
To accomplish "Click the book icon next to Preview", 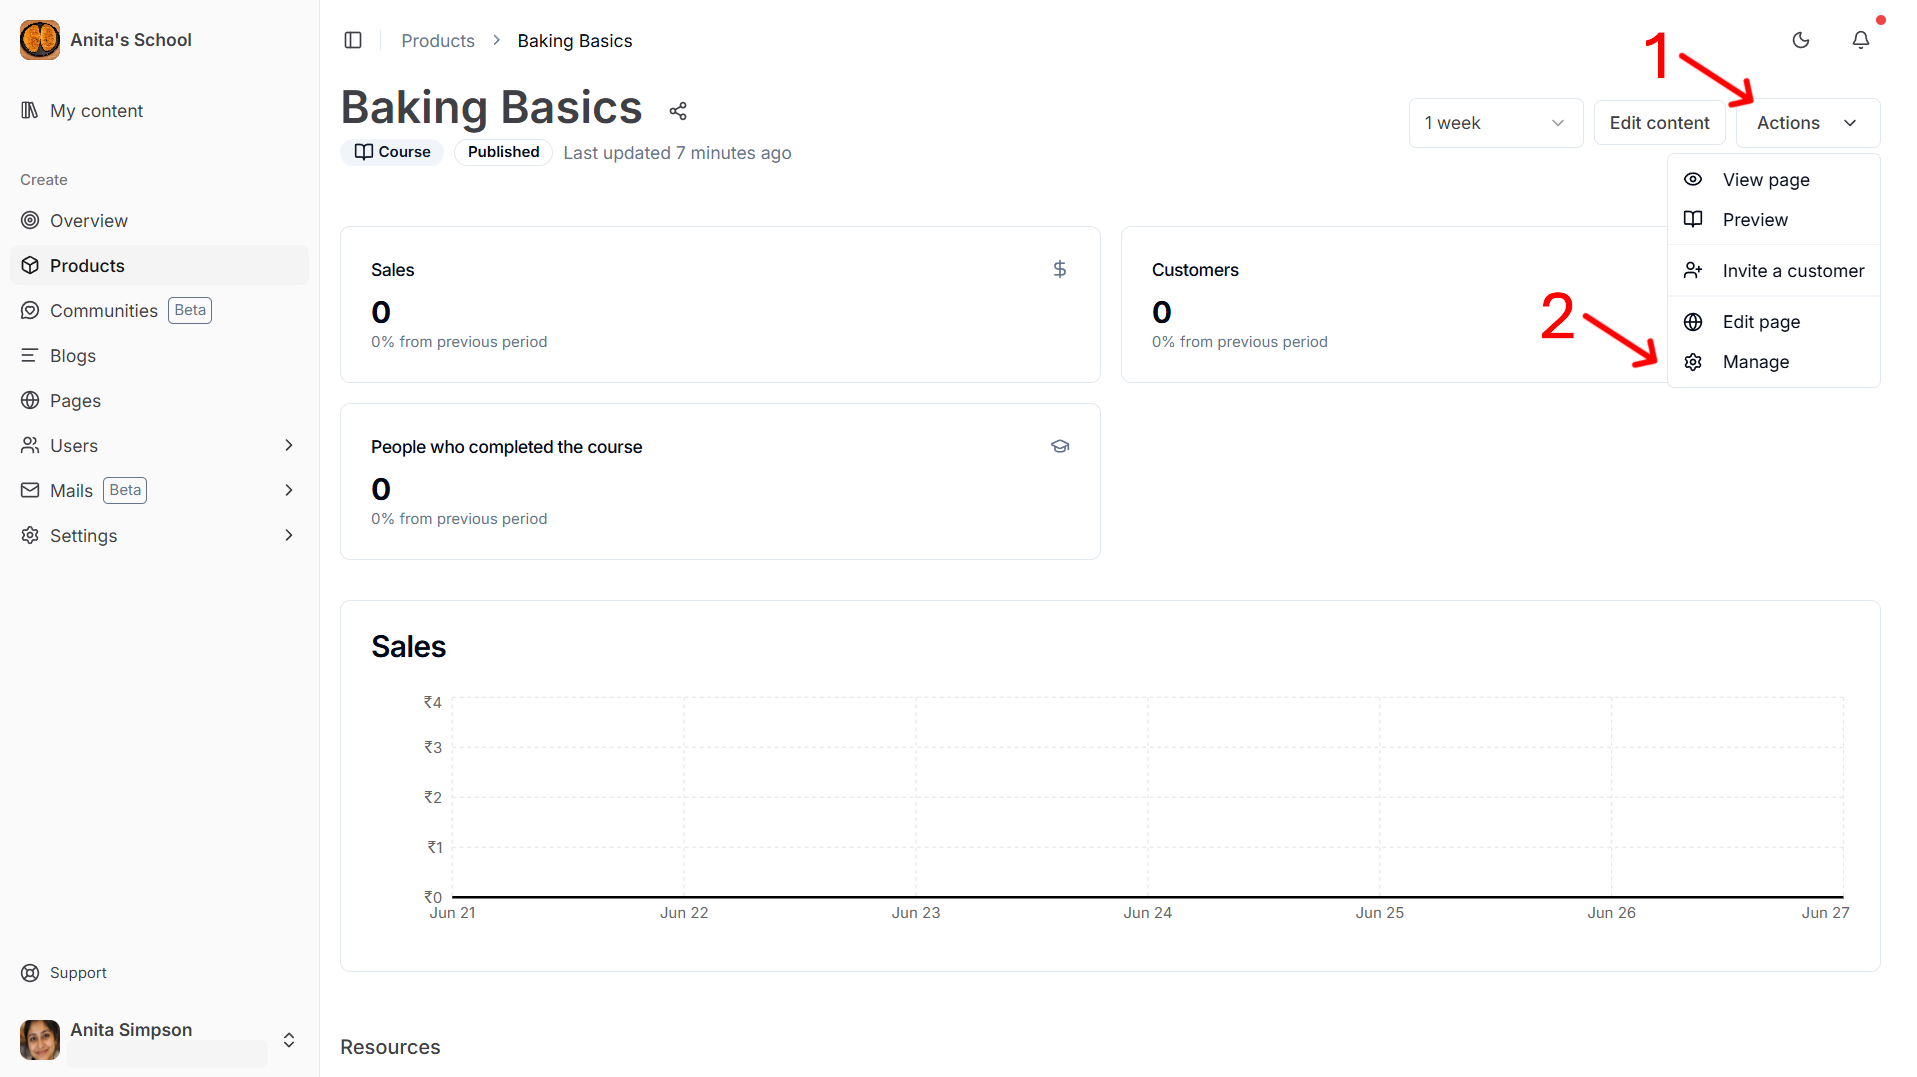I will click(x=1693, y=219).
